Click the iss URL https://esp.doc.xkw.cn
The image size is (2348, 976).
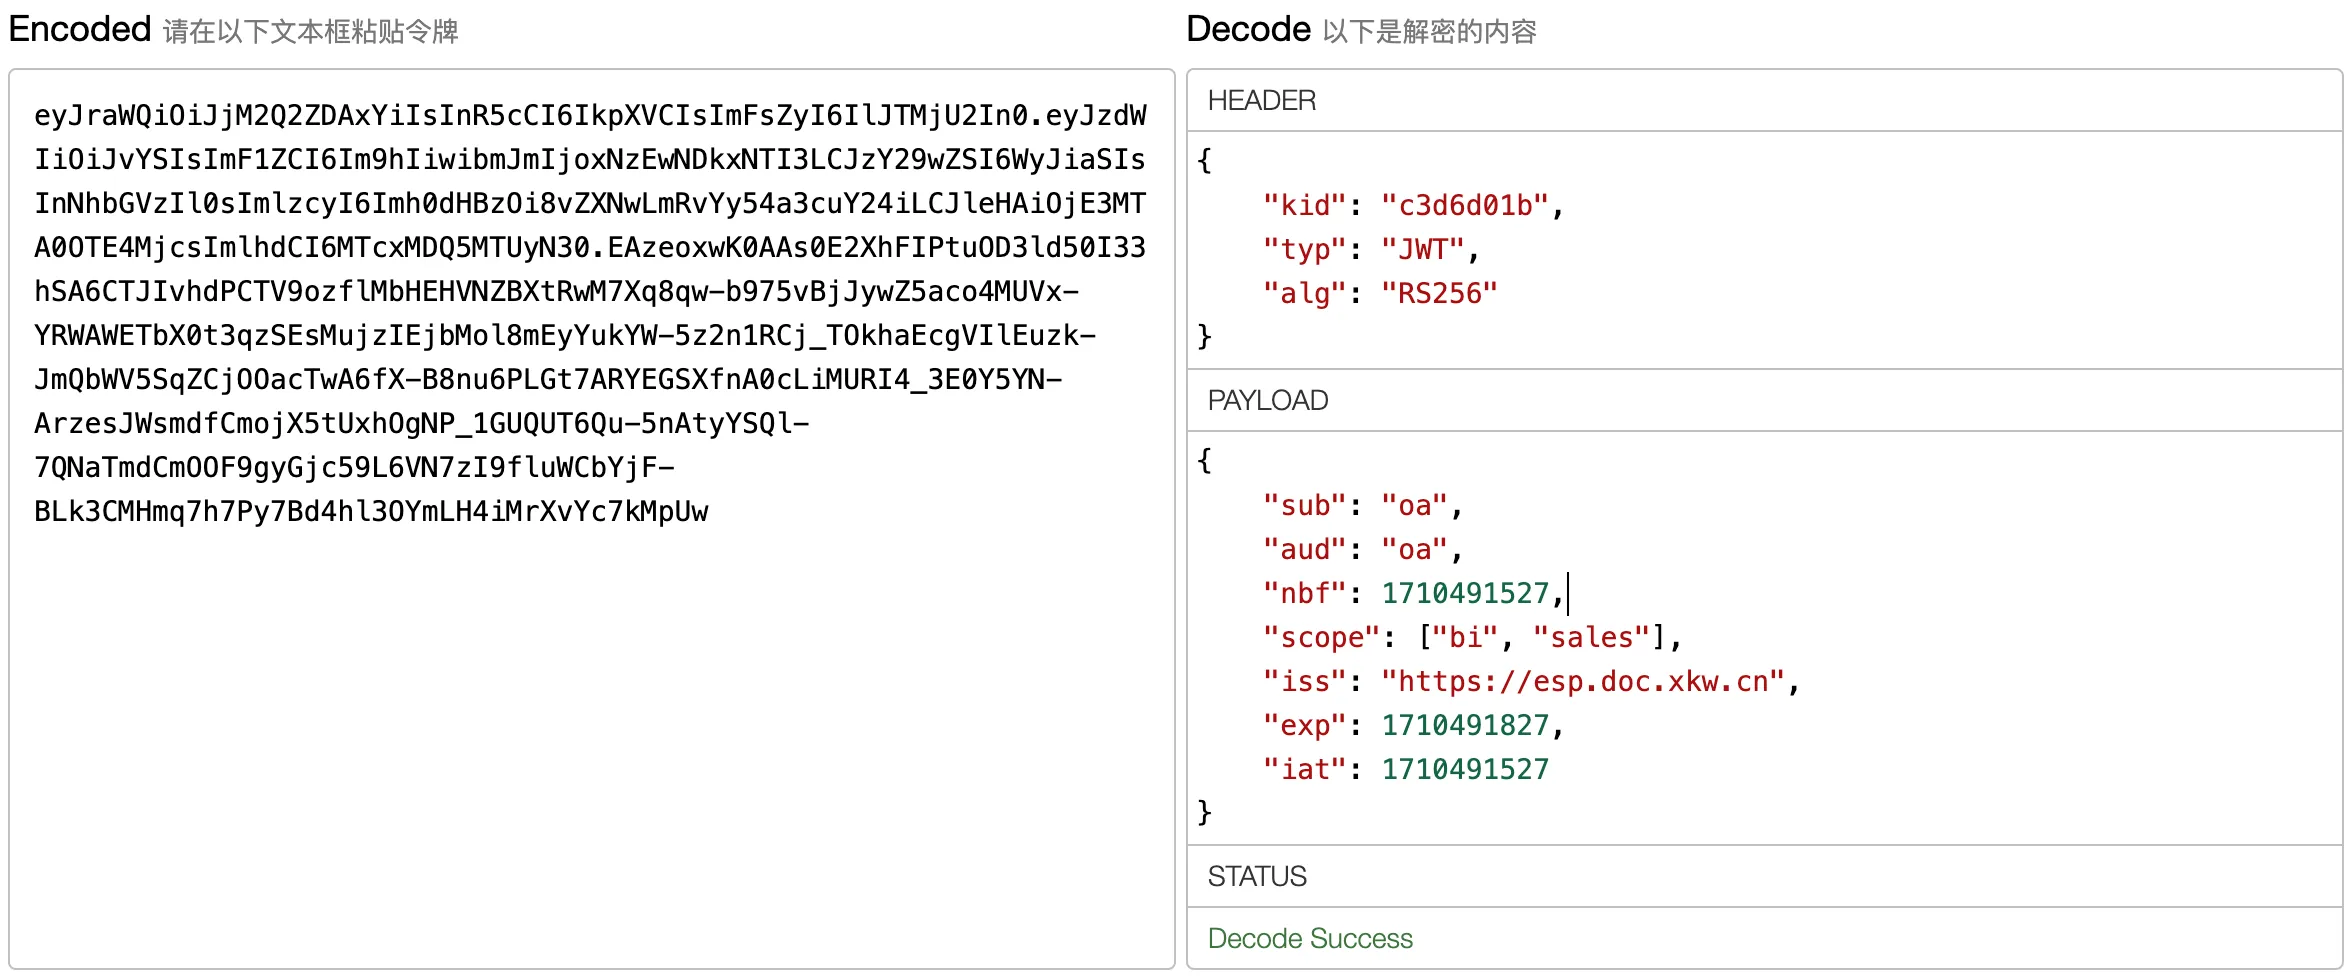1583,682
